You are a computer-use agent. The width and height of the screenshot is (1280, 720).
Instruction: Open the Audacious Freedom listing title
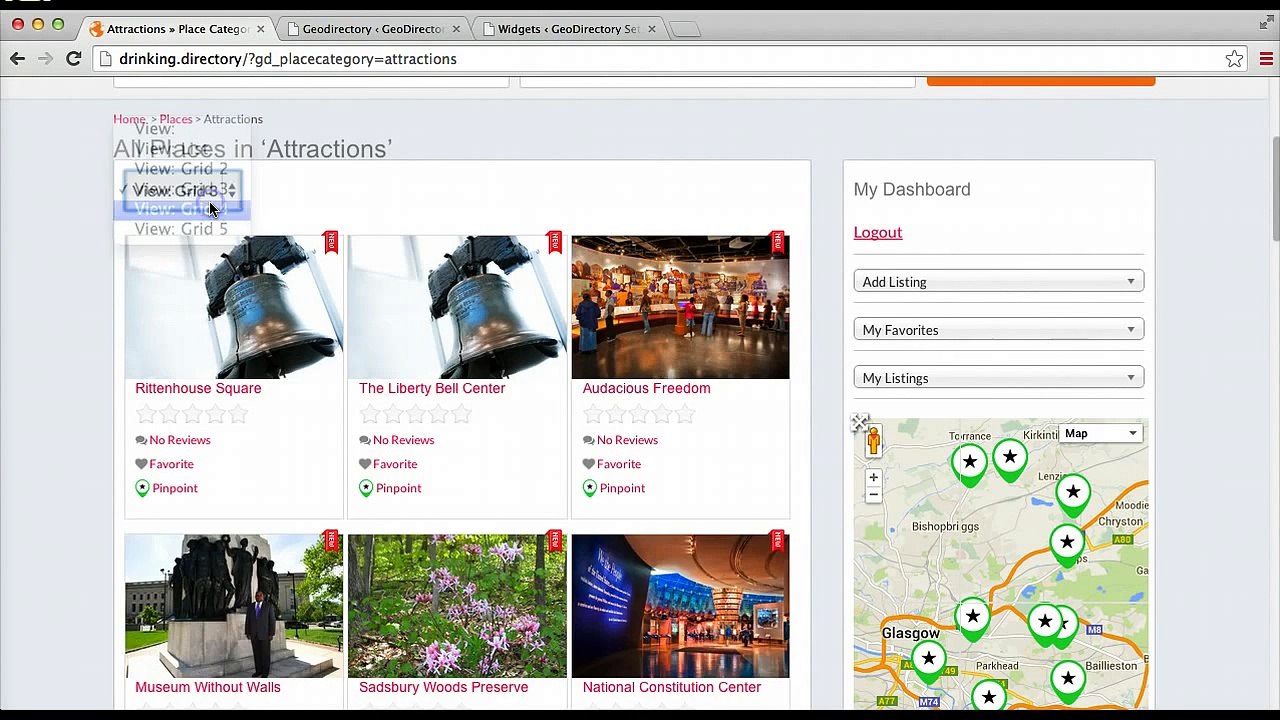[647, 388]
